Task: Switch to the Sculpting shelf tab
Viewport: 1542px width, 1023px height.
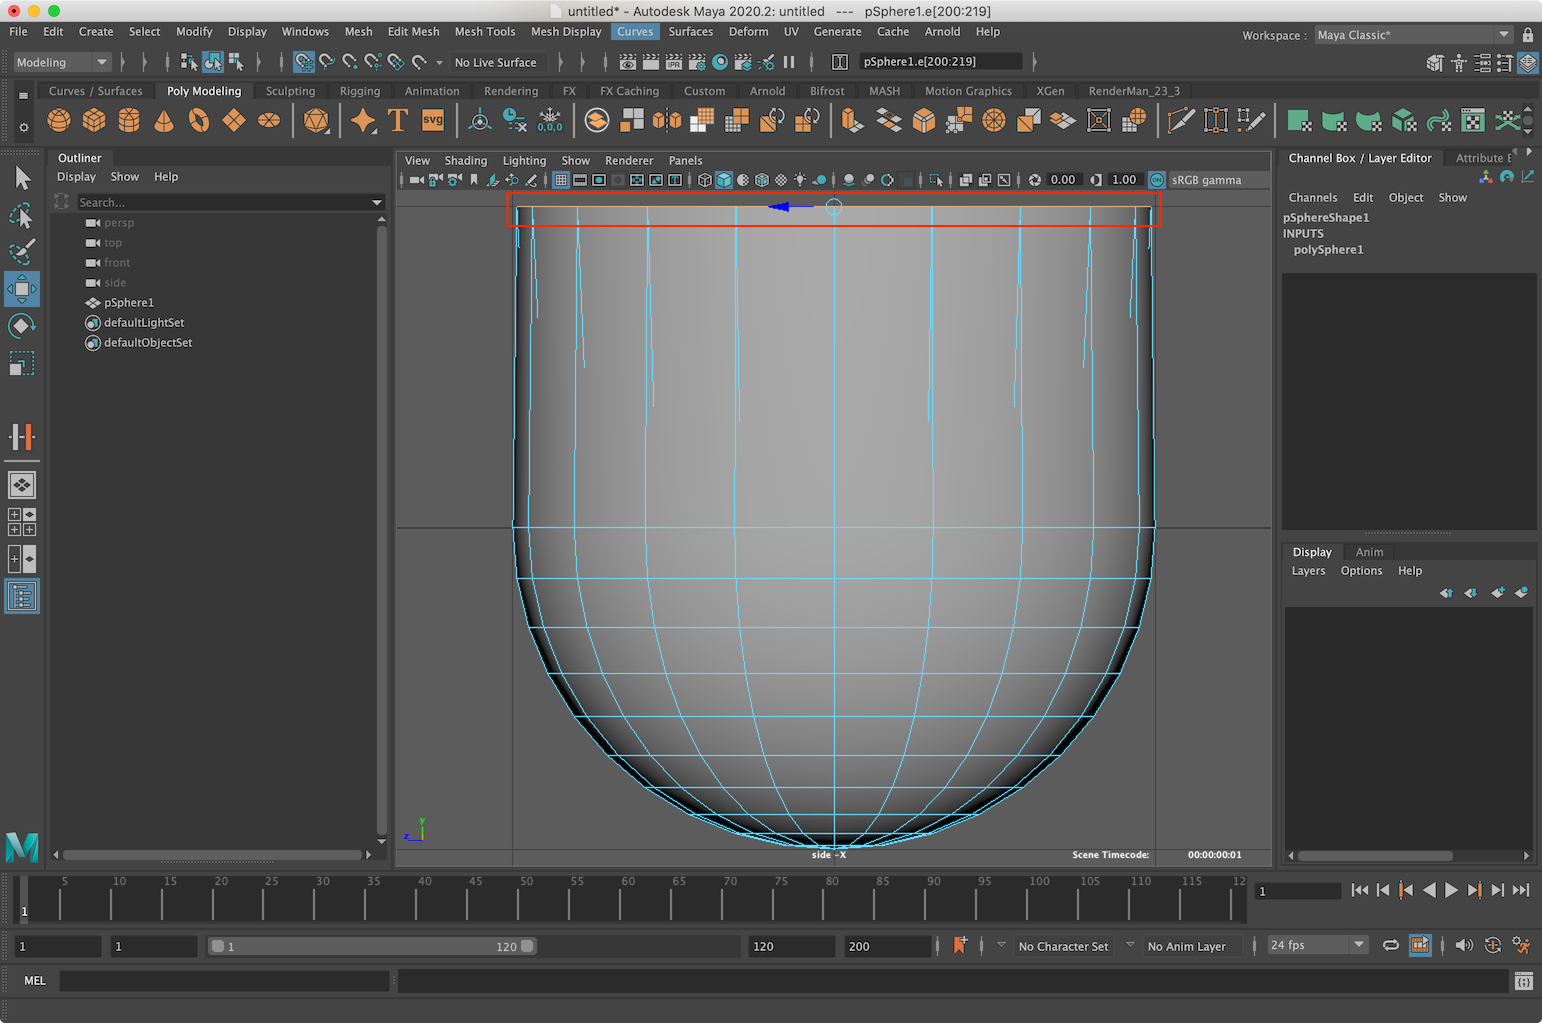Action: (x=290, y=90)
